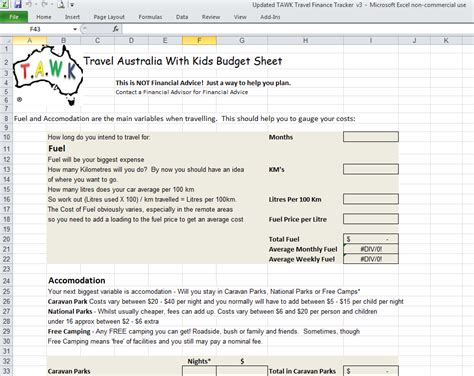Click the Caravan Parks Nights input cell
Image resolution: width=474 pixels, height=376 pixels.
pos(199,371)
